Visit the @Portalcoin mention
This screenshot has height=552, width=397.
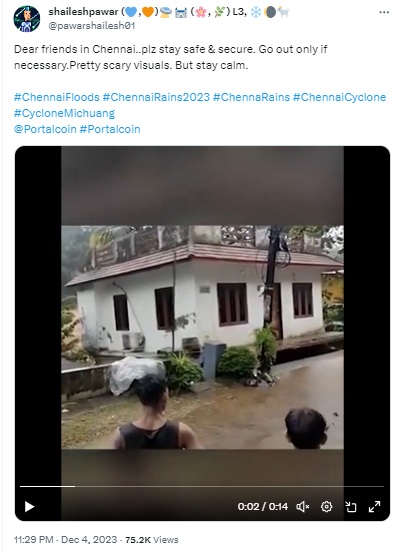[x=45, y=129]
